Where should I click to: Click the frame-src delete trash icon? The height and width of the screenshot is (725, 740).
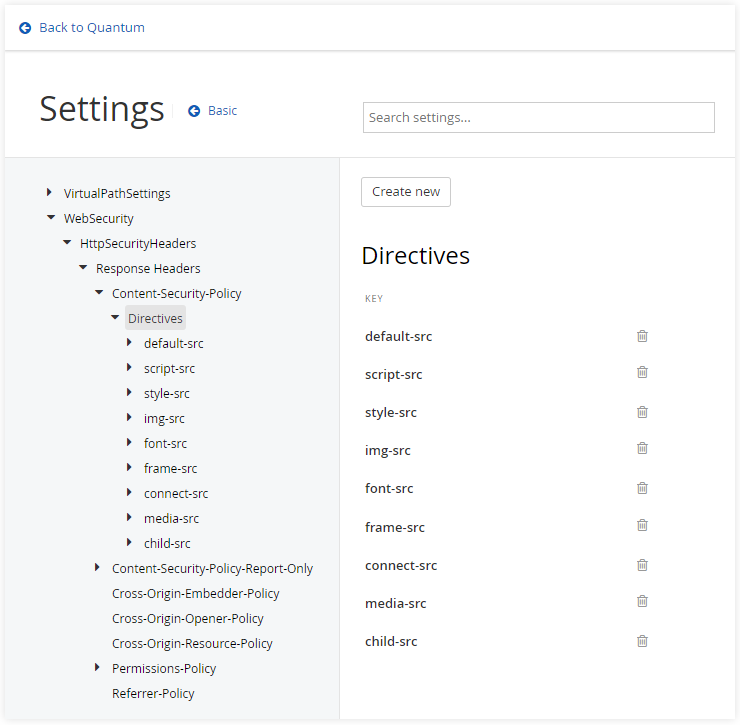[x=642, y=525]
